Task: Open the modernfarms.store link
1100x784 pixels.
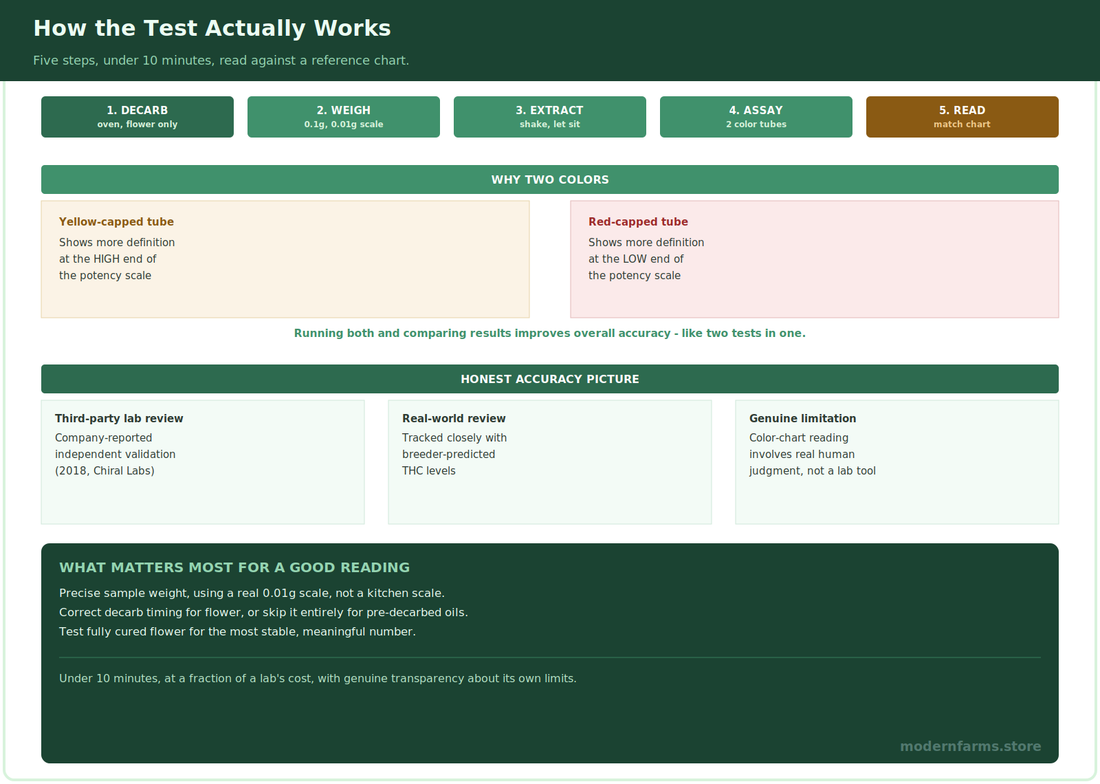Action: point(970,747)
